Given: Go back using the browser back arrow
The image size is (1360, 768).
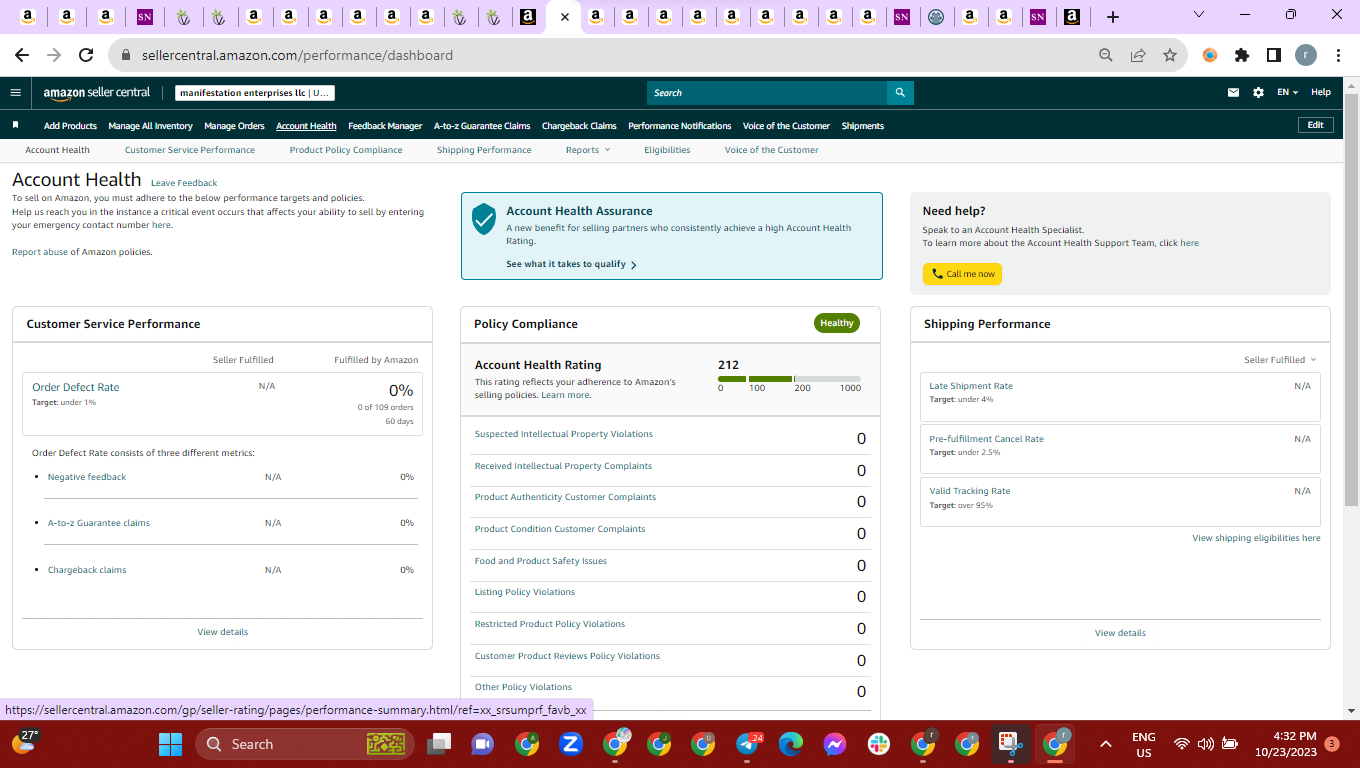Looking at the screenshot, I should coord(22,55).
